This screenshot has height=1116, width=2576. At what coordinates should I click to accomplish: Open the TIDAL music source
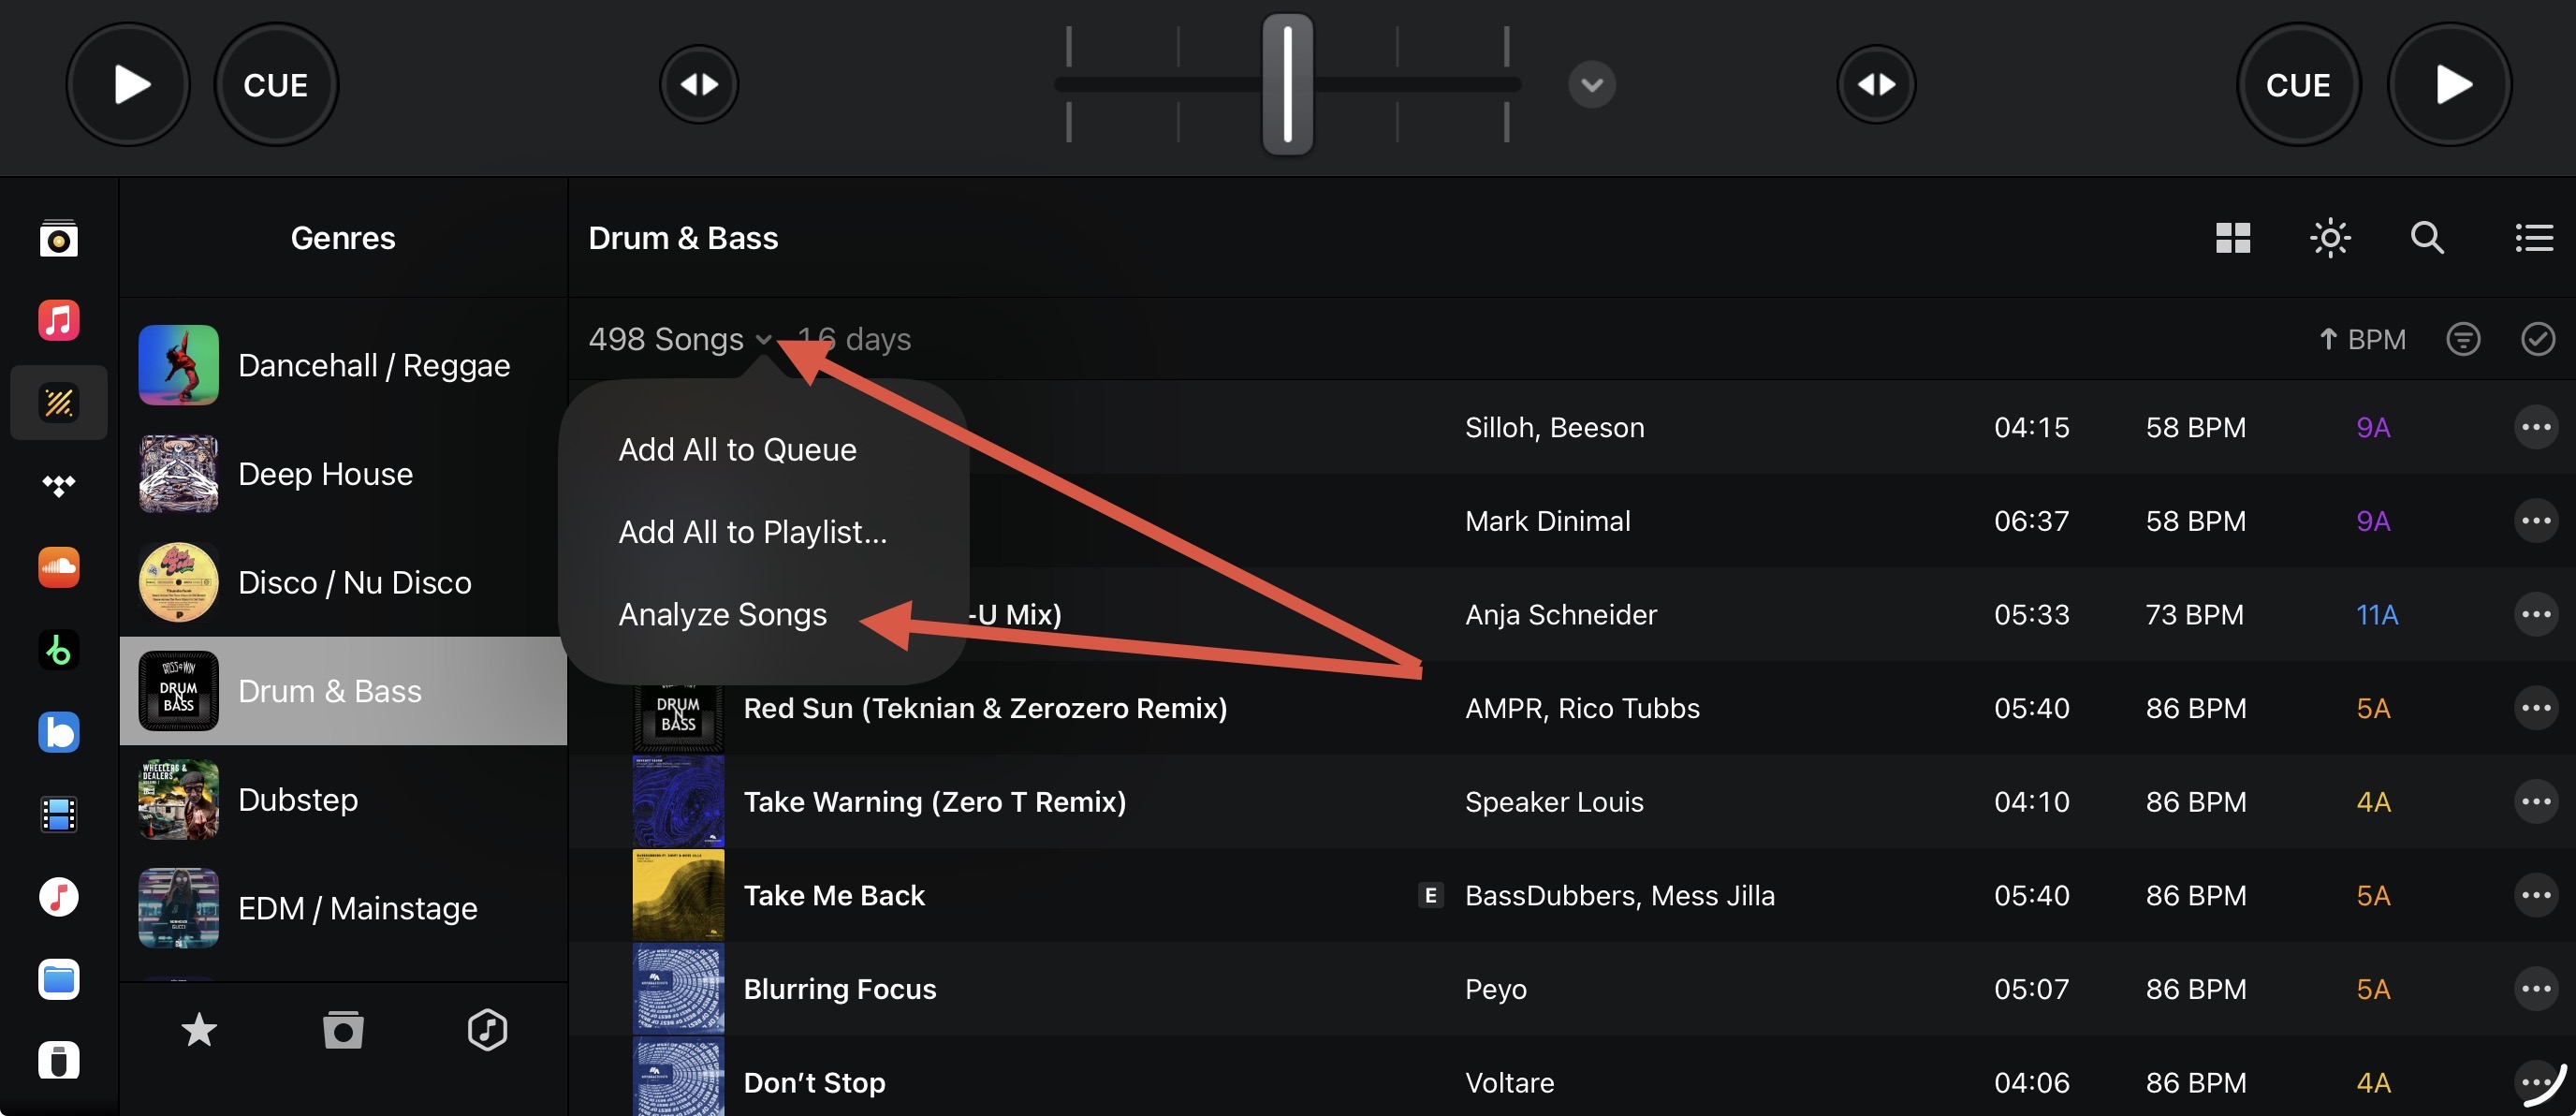pos(58,486)
